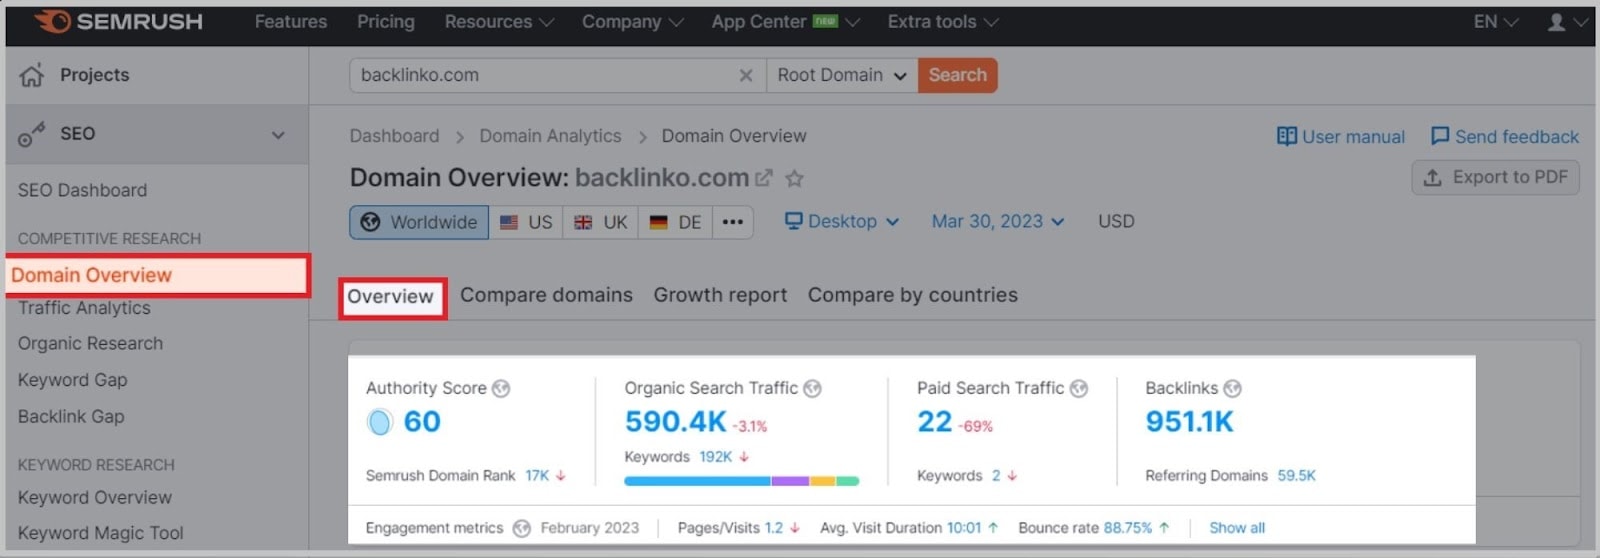Open the EN language dropdown
1600x558 pixels.
1495,21
